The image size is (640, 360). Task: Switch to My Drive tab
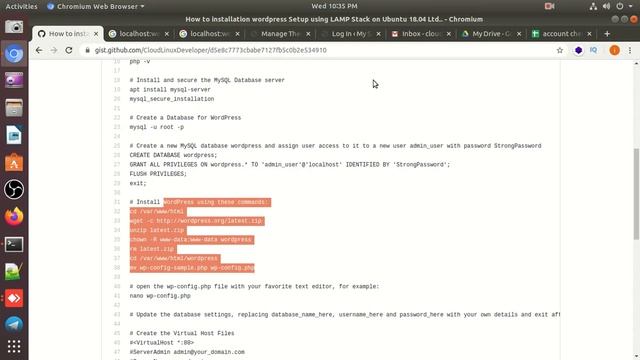pyautogui.click(x=491, y=34)
